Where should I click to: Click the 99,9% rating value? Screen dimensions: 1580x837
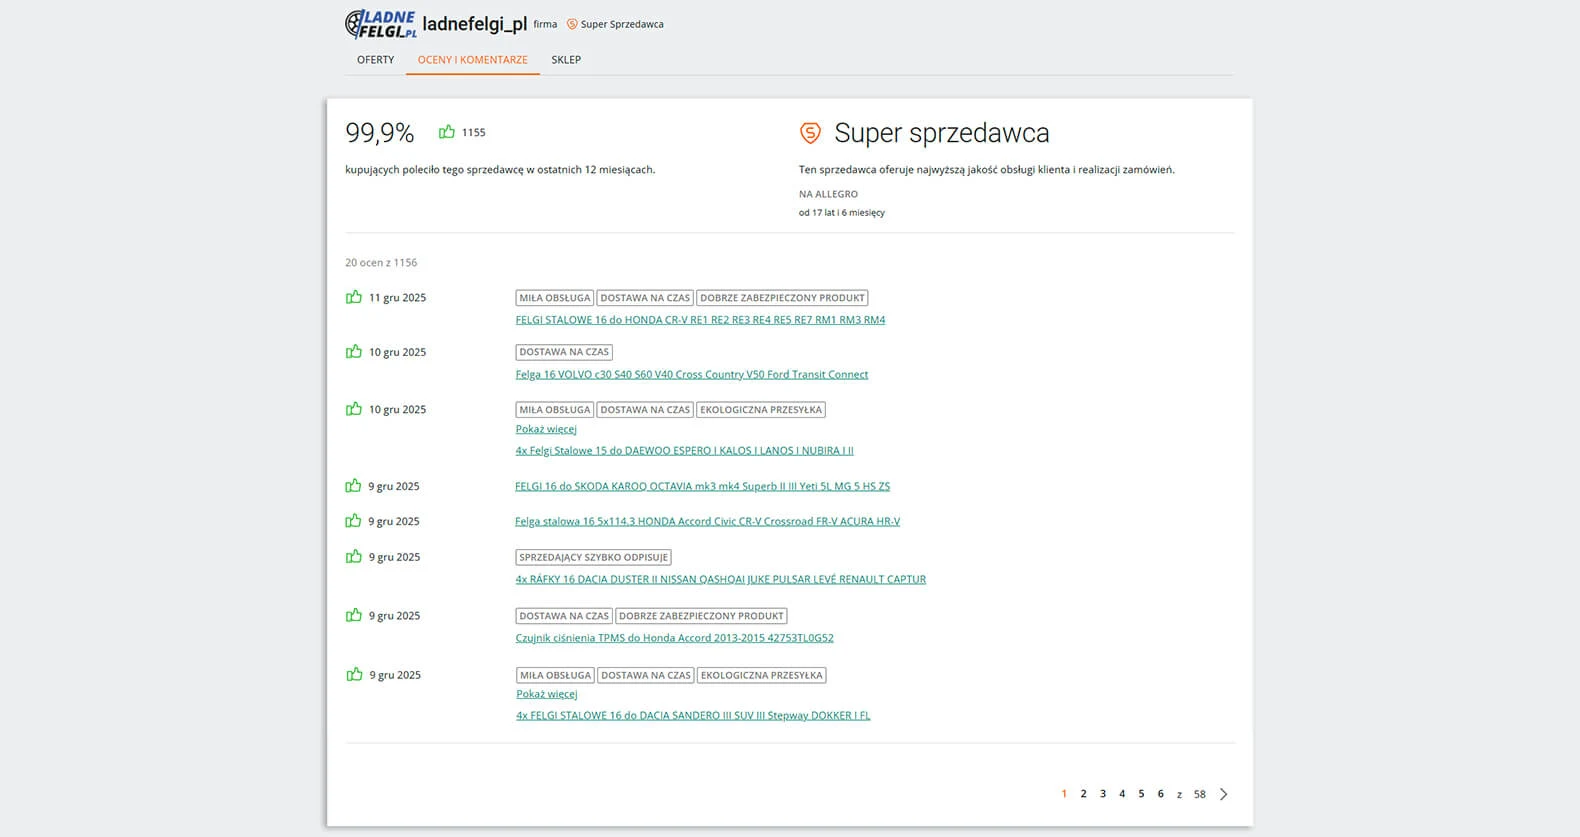(x=379, y=132)
